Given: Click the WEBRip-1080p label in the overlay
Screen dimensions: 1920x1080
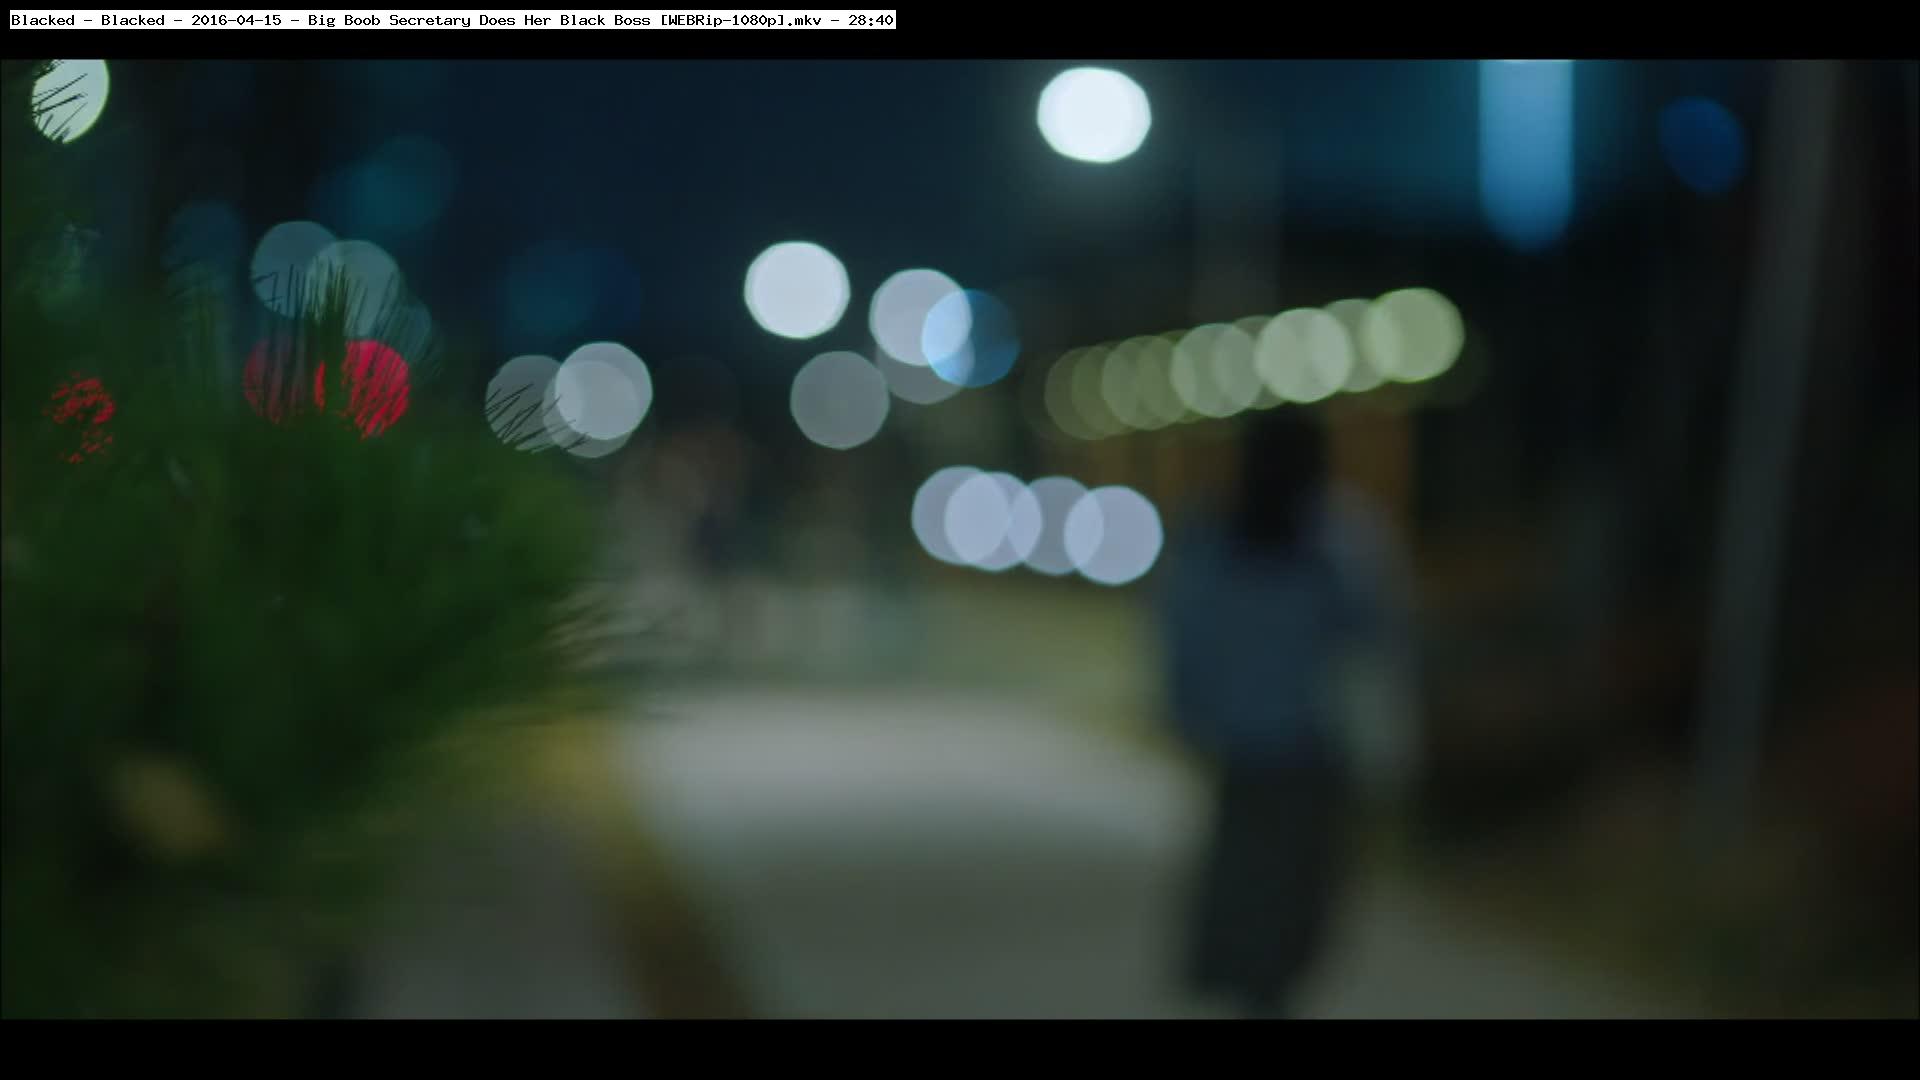Looking at the screenshot, I should (x=724, y=20).
